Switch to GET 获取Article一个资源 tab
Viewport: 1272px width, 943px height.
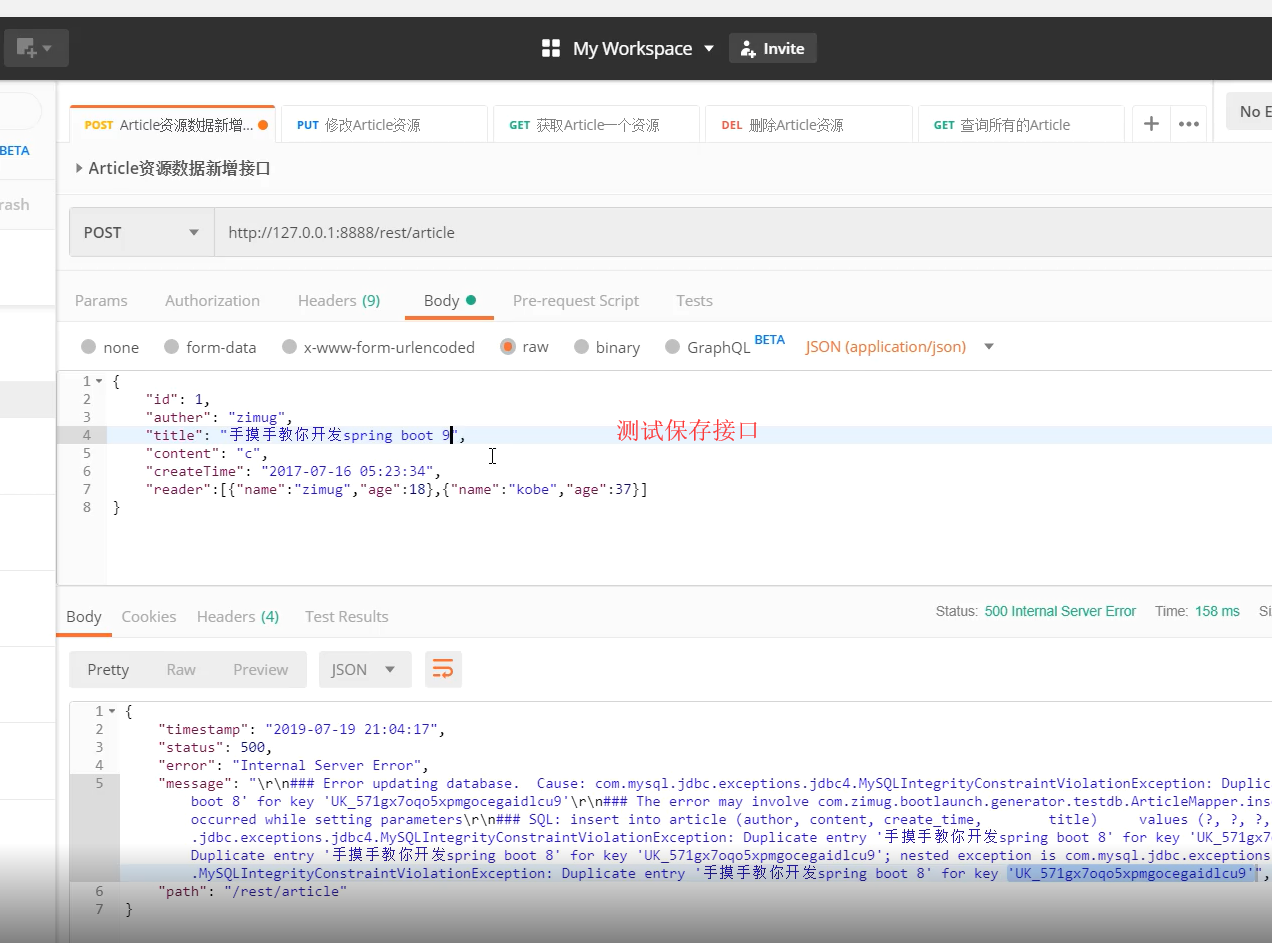596,125
